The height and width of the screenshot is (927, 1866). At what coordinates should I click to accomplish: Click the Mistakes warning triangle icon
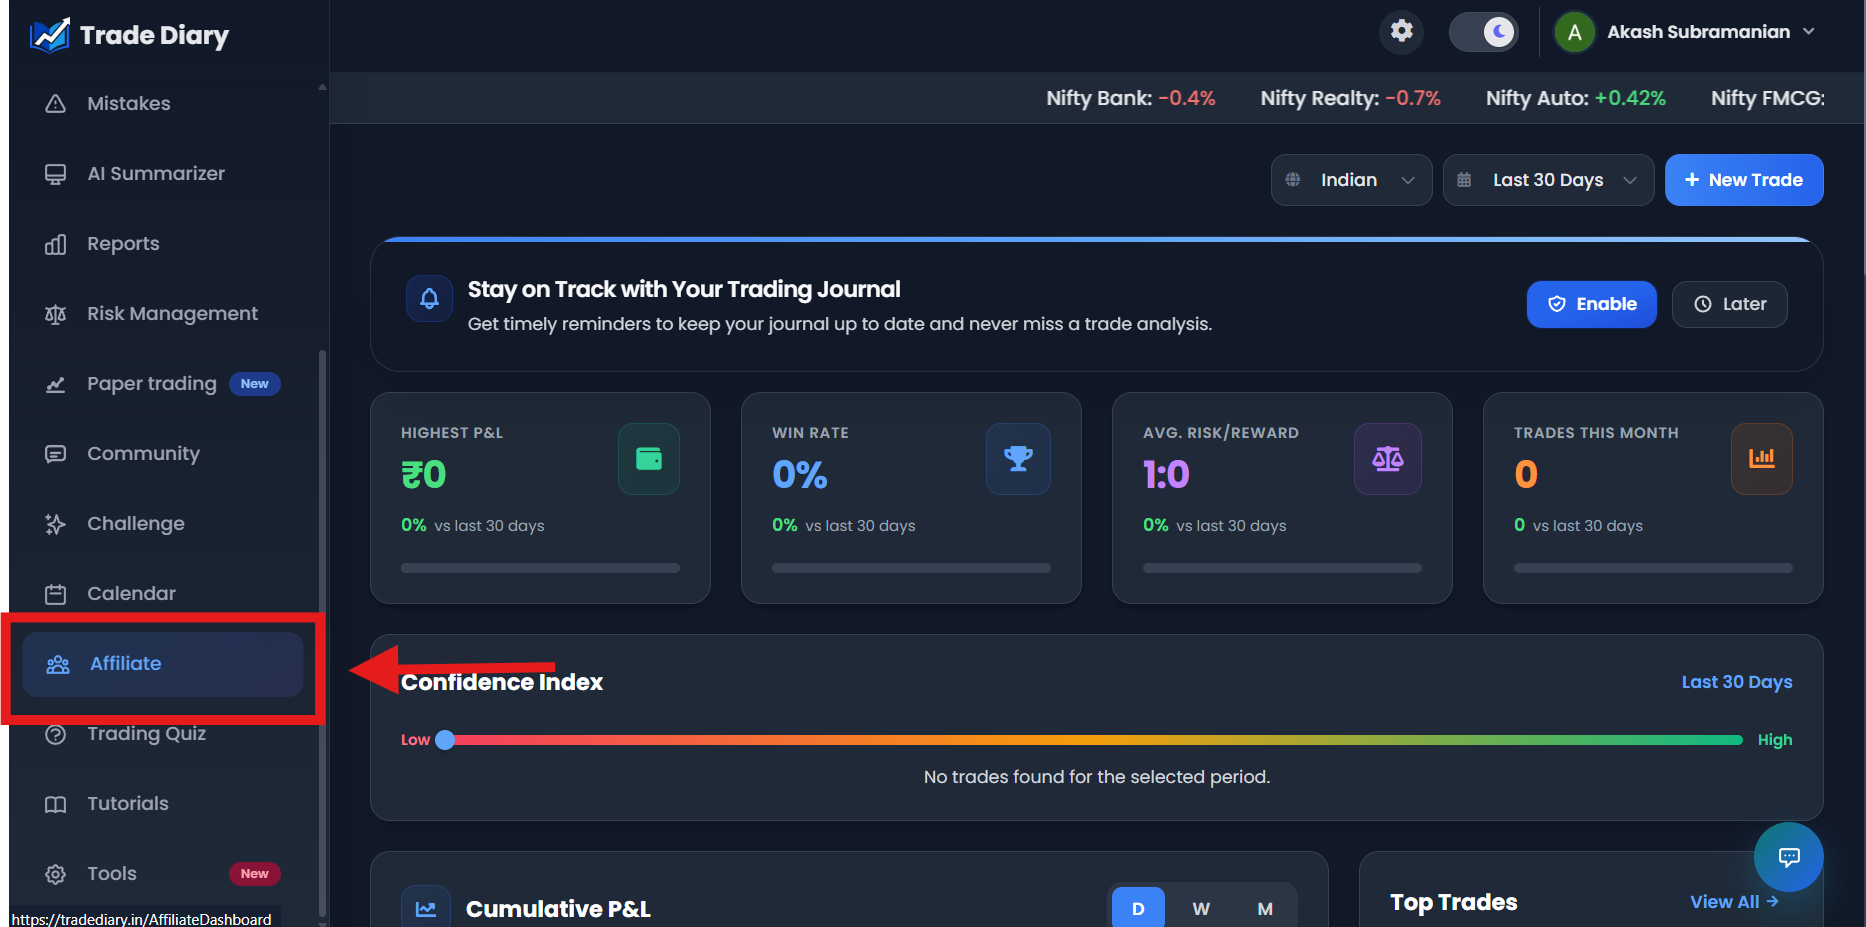click(56, 104)
